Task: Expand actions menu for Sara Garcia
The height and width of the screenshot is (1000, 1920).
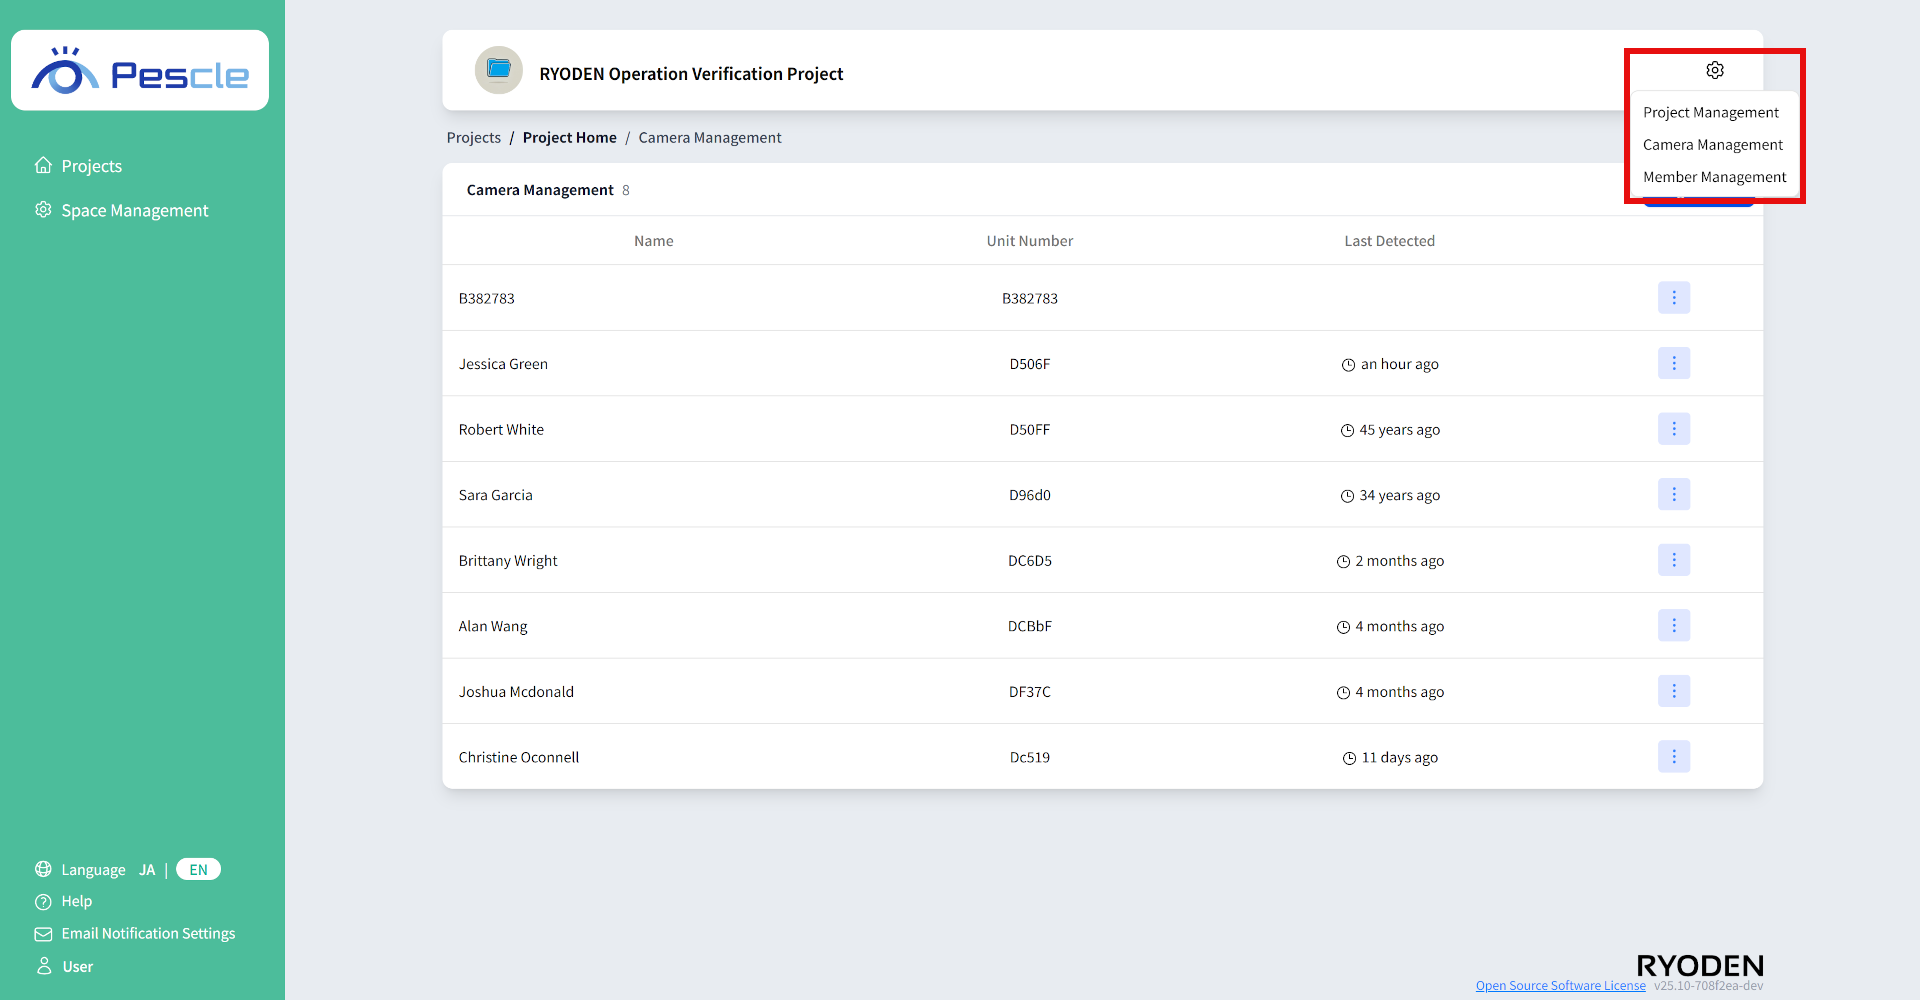Action: pyautogui.click(x=1673, y=495)
